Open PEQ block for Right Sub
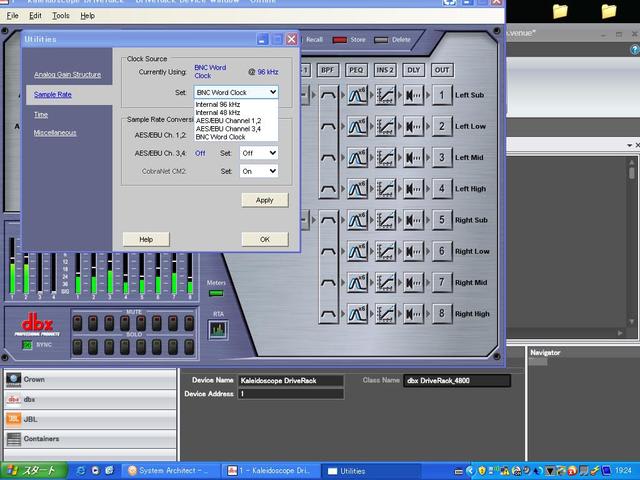Viewport: 640px width, 480px height. point(357,220)
